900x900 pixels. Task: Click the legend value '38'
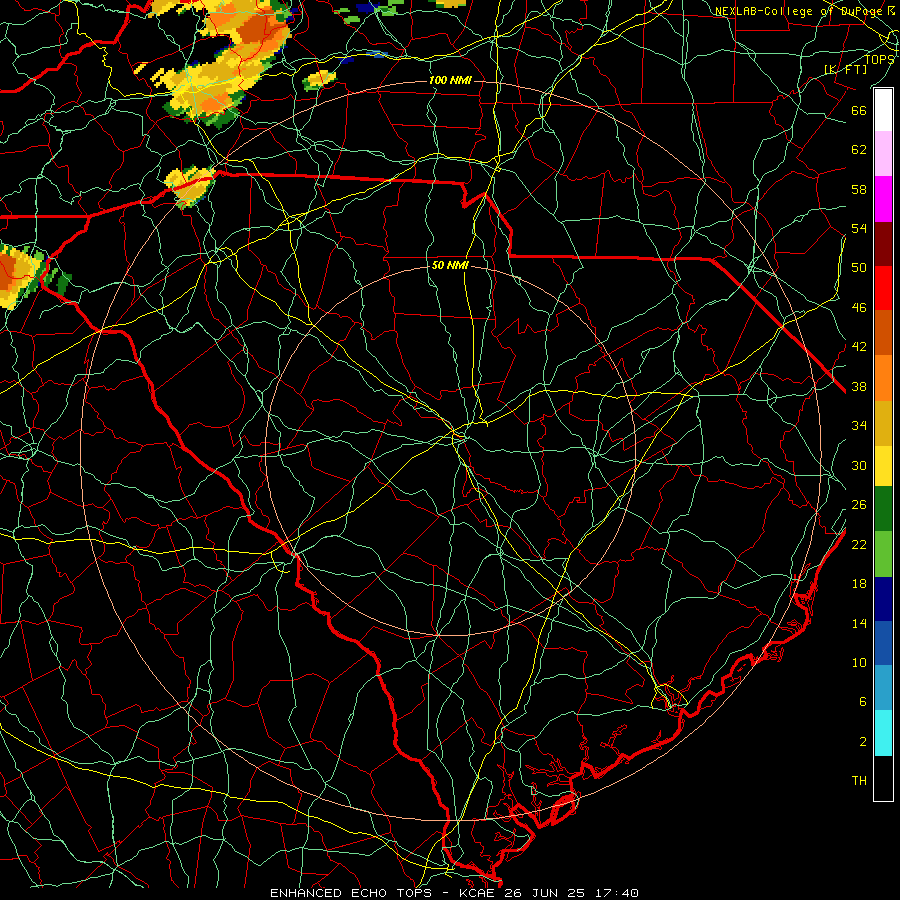pyautogui.click(x=859, y=386)
